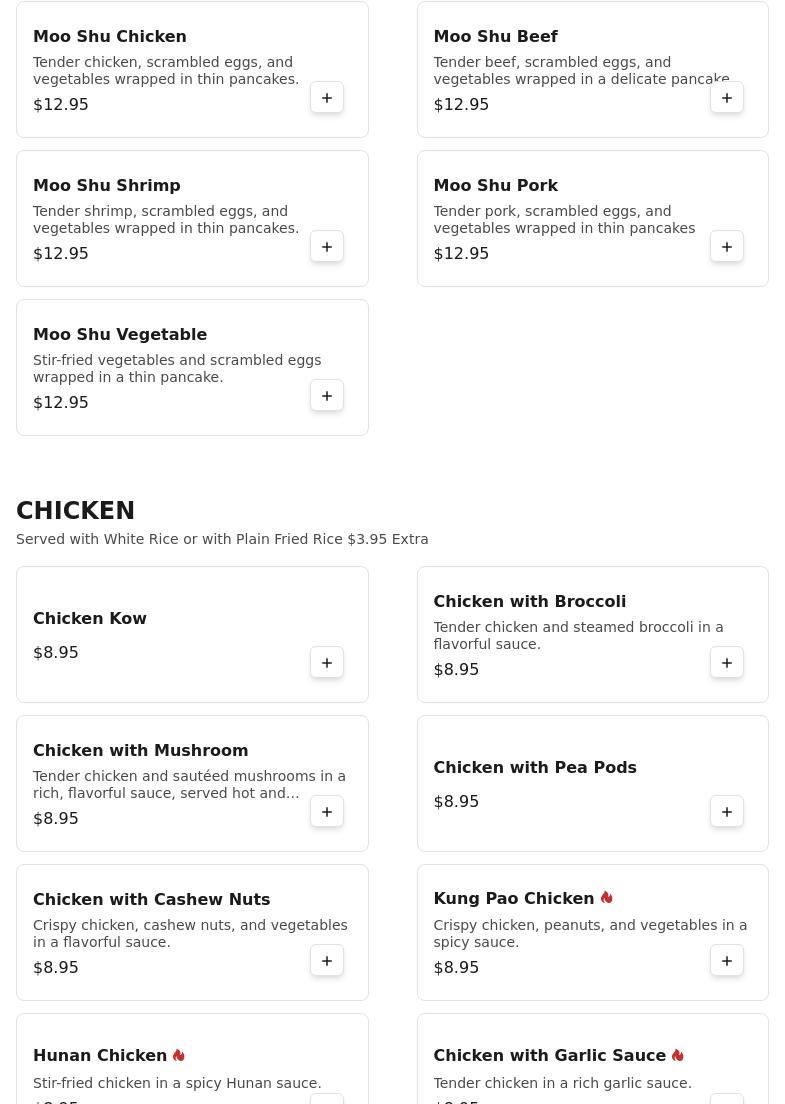The height and width of the screenshot is (1104, 785).
Task: Click the Chicken with Garlic Sauce title
Action: (549, 1056)
